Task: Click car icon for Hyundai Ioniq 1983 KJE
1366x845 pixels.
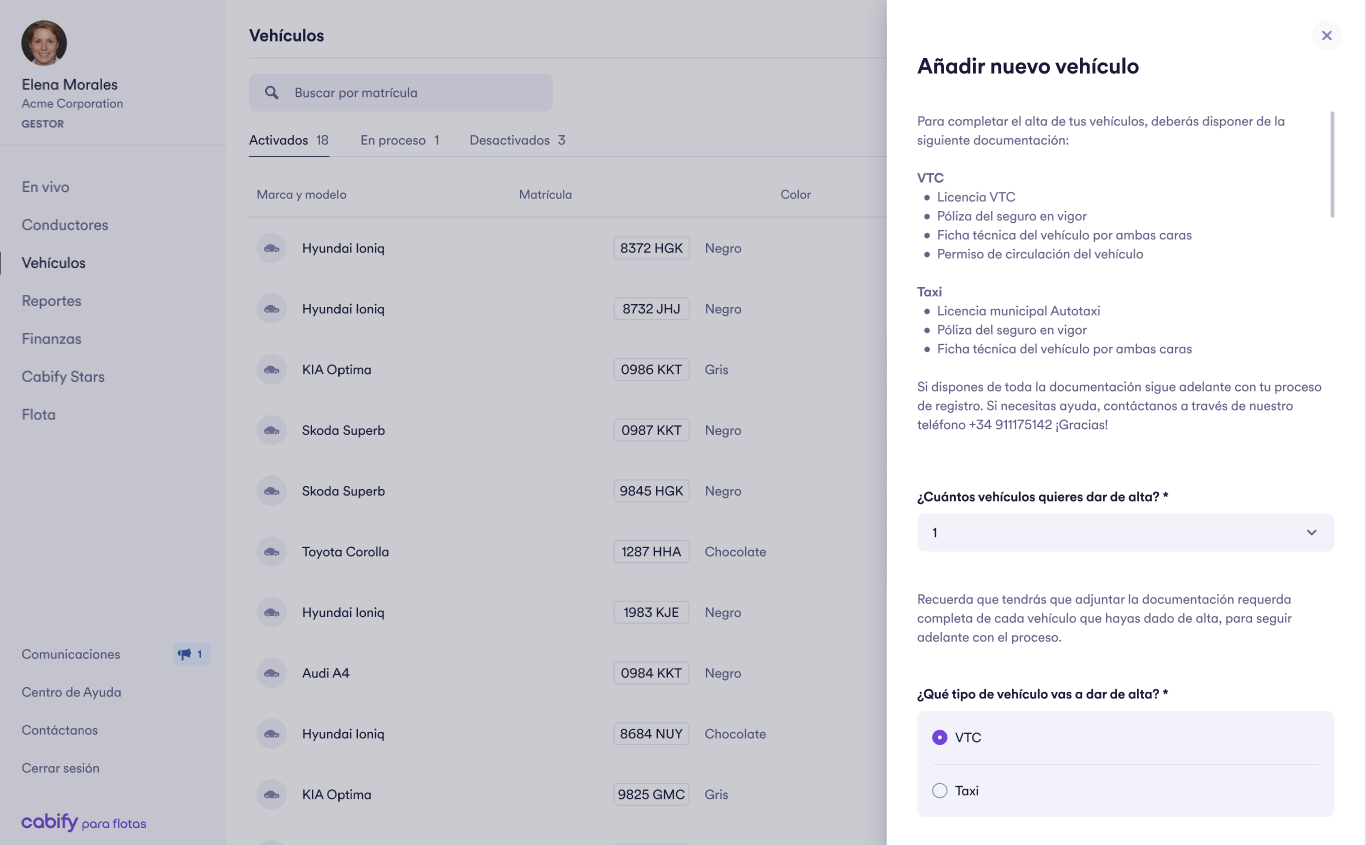Action: tap(271, 613)
